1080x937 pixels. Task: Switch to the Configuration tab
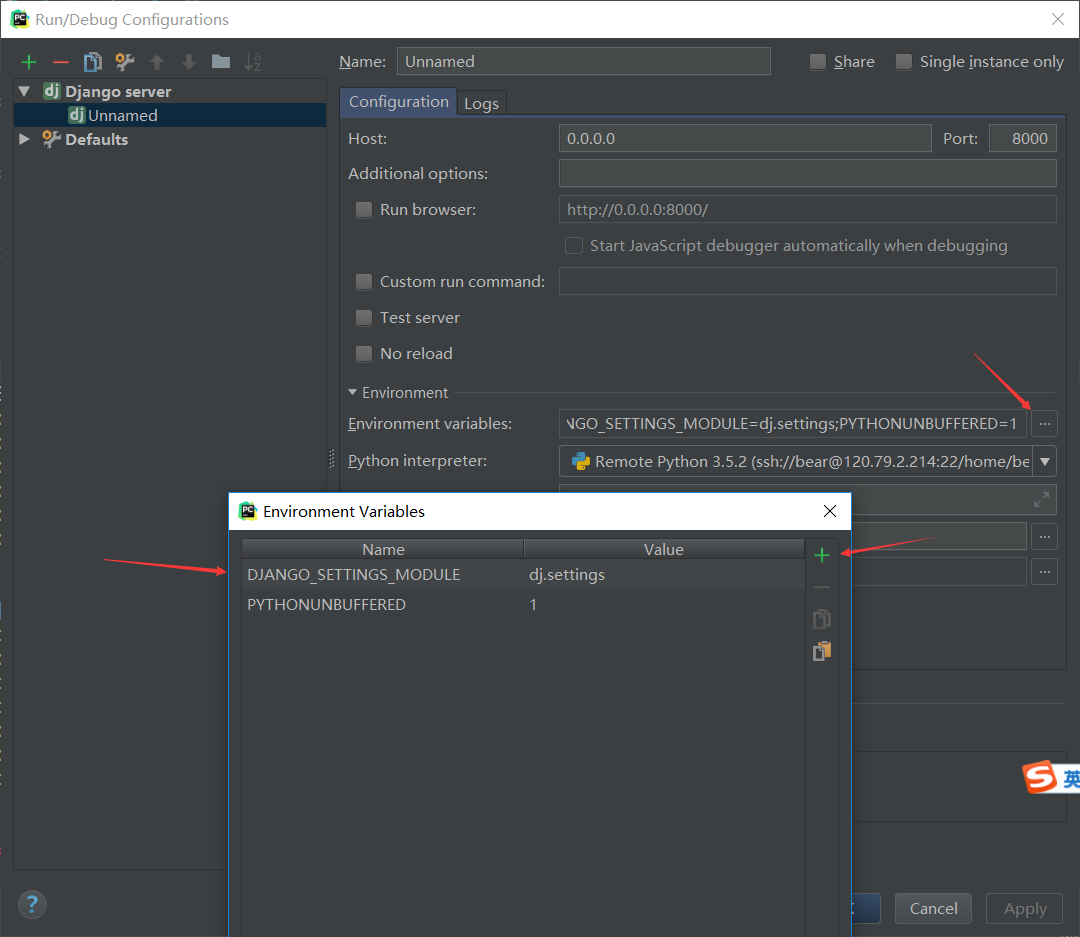(x=398, y=102)
